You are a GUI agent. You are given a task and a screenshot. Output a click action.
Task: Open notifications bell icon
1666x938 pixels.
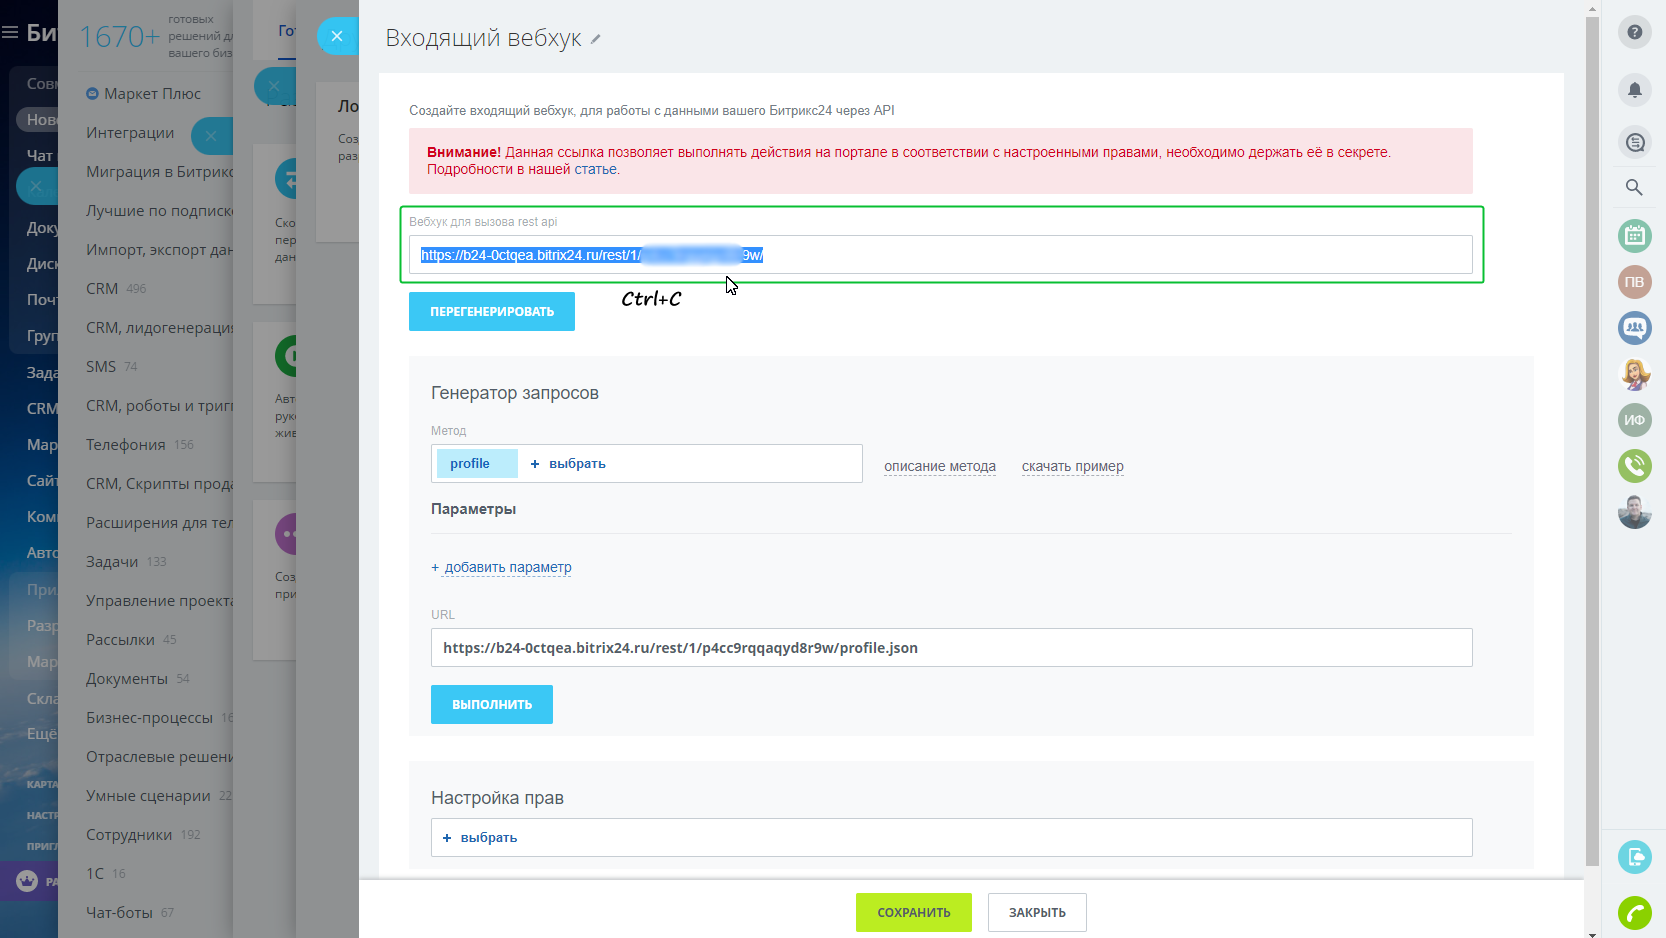tap(1634, 90)
